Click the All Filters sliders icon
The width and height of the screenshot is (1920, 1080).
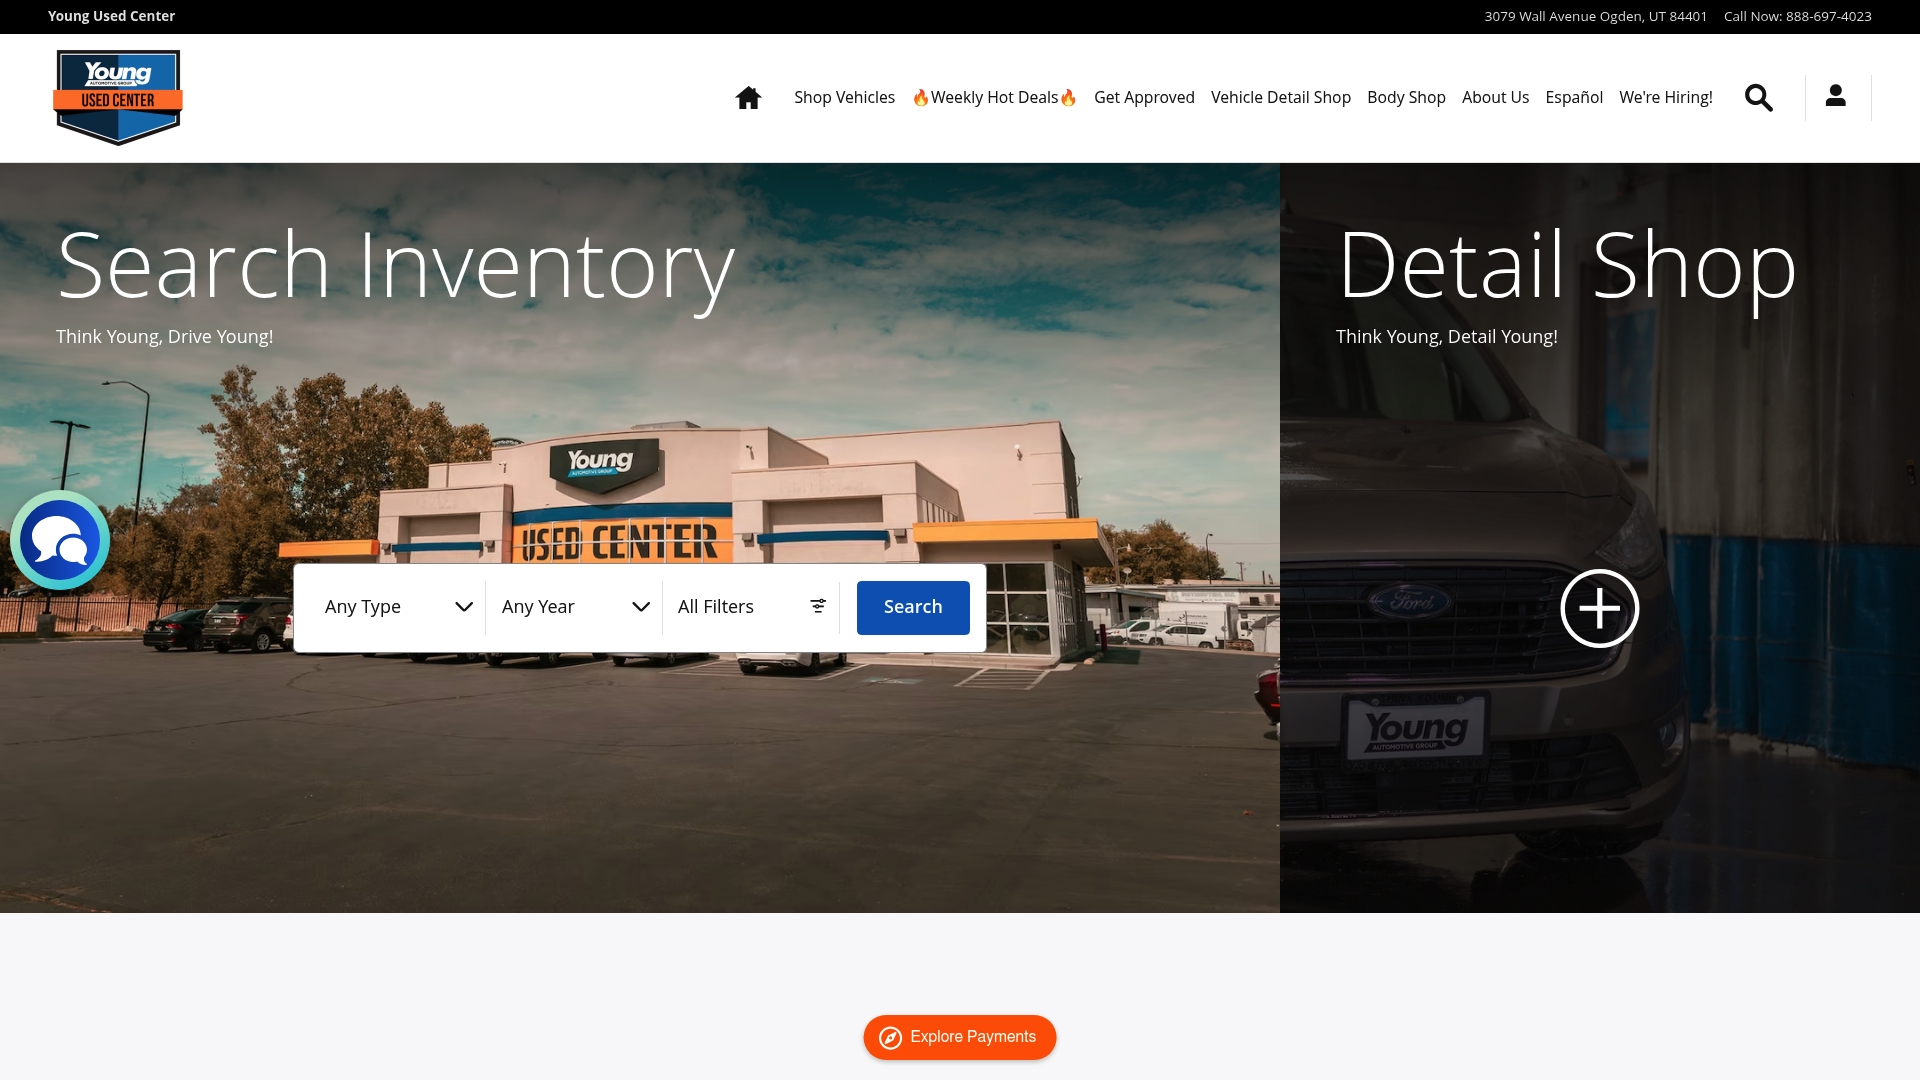click(x=818, y=606)
